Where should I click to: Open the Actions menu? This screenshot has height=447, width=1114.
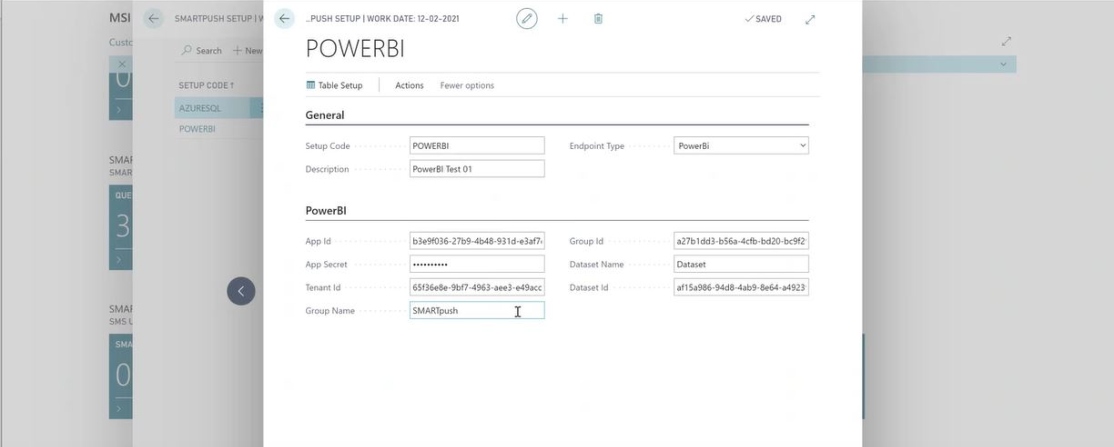409,85
